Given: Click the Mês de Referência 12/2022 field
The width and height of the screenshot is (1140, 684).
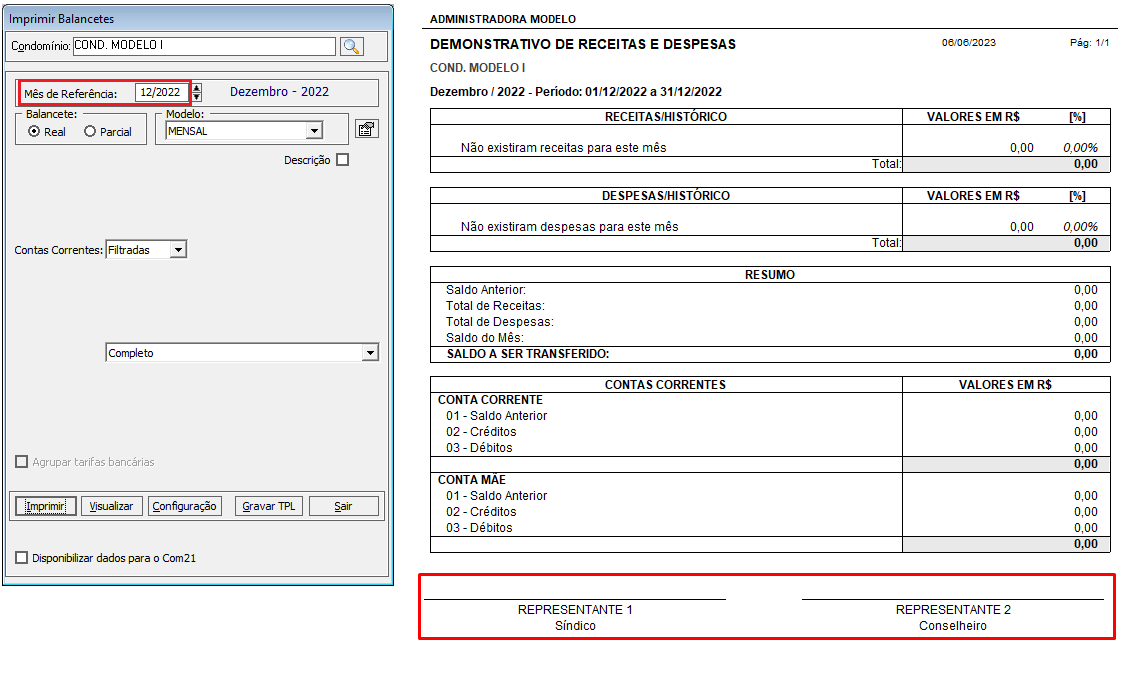Looking at the screenshot, I should pyautogui.click(x=161, y=93).
